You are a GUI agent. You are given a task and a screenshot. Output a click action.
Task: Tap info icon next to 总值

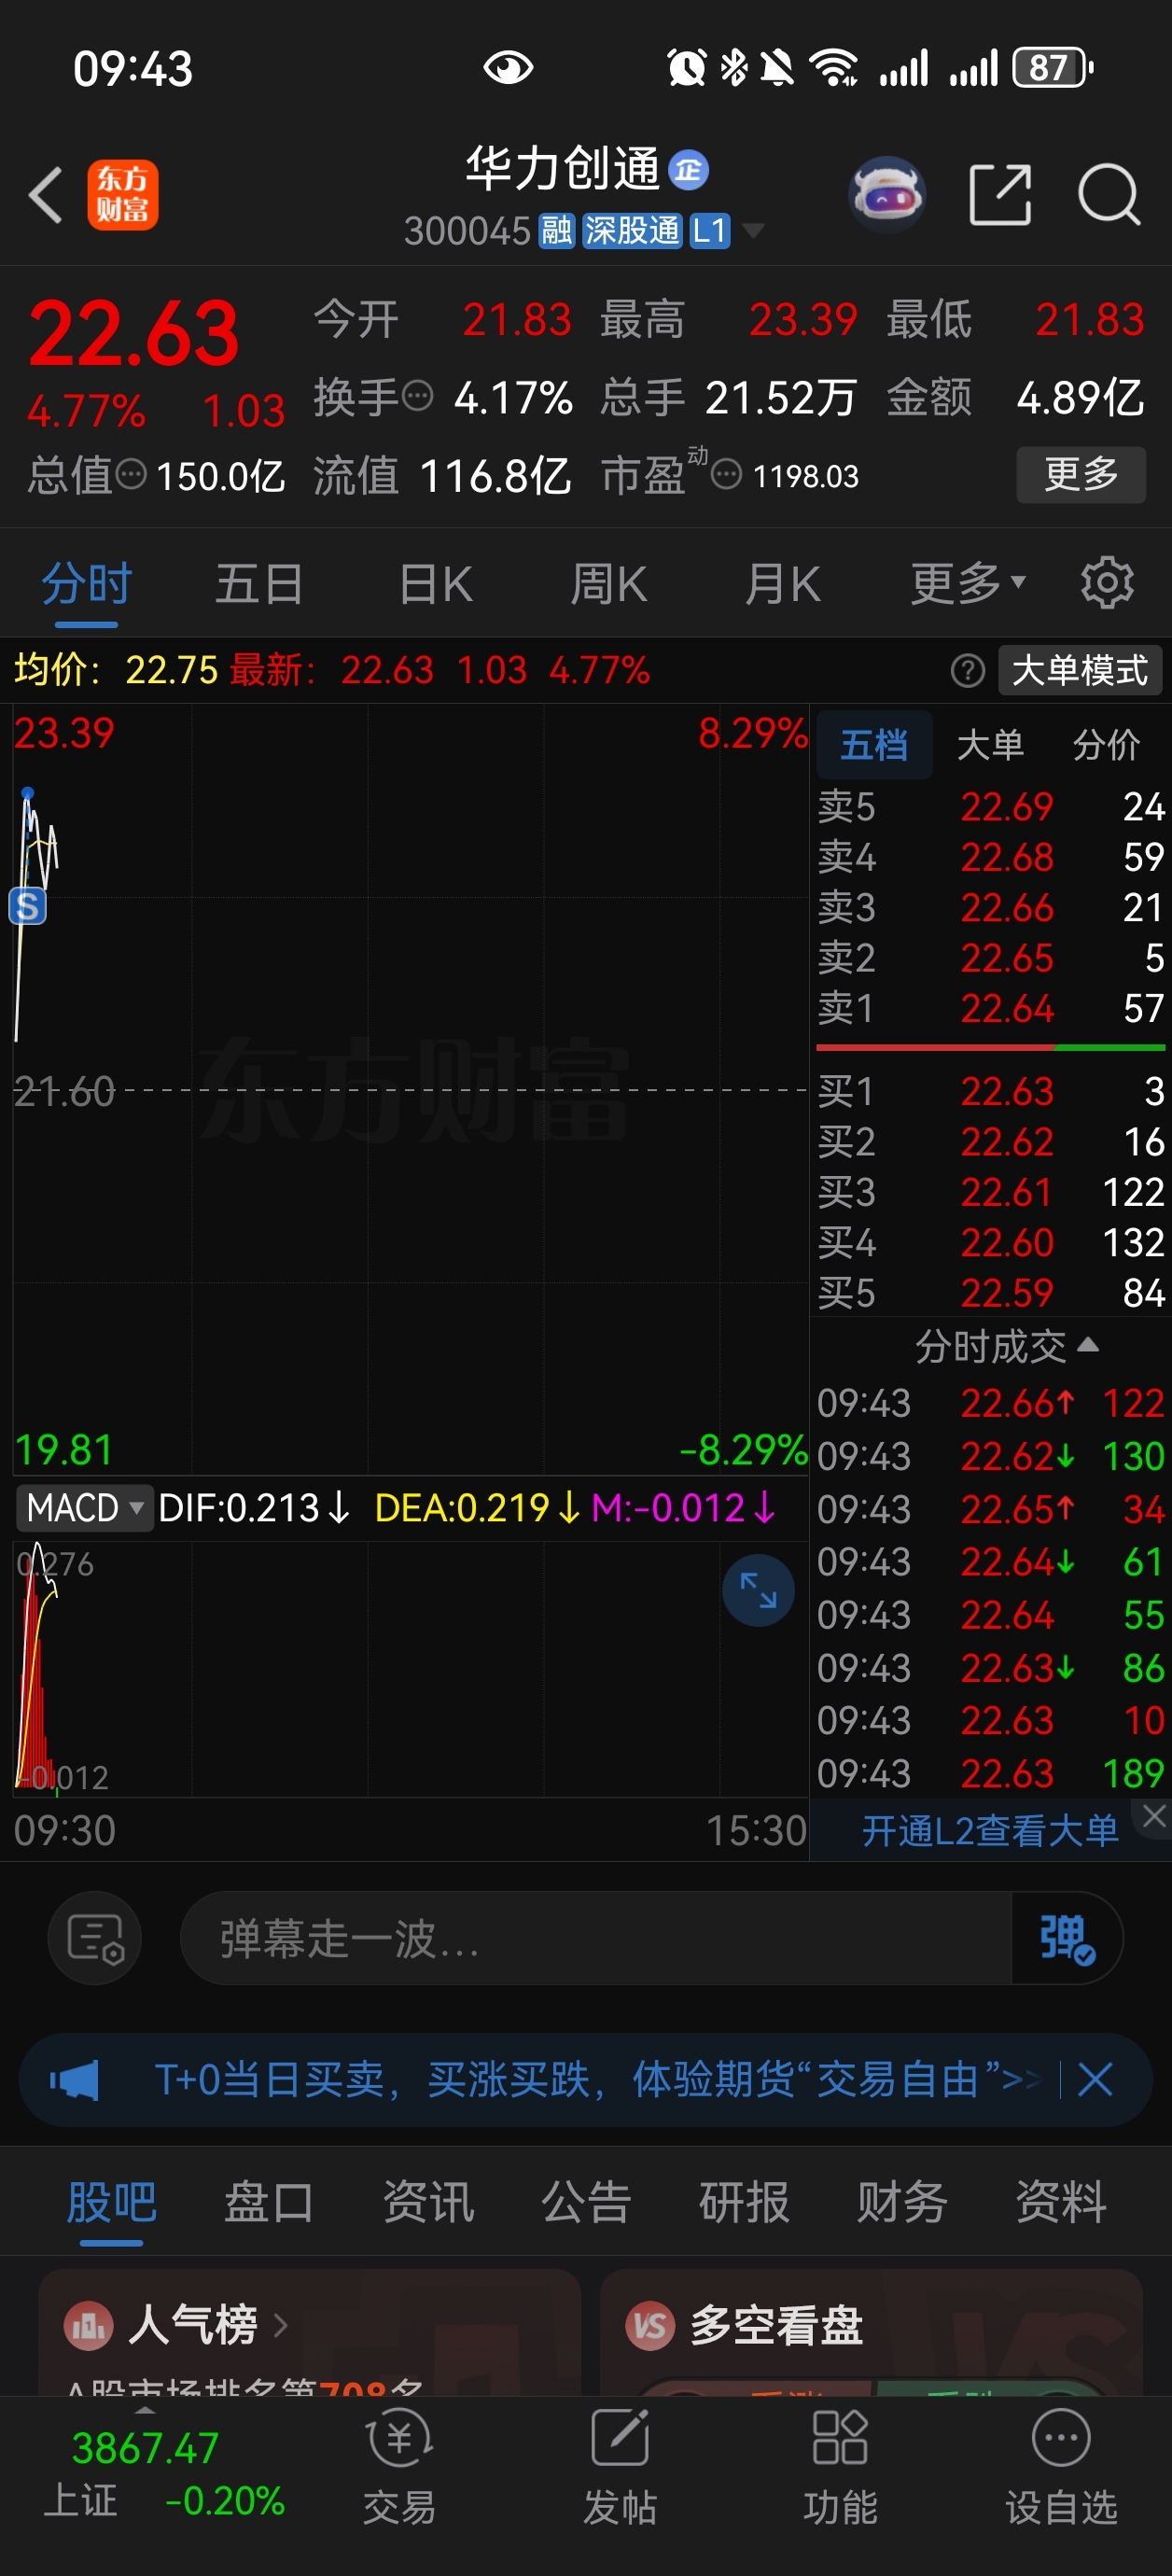(x=131, y=474)
